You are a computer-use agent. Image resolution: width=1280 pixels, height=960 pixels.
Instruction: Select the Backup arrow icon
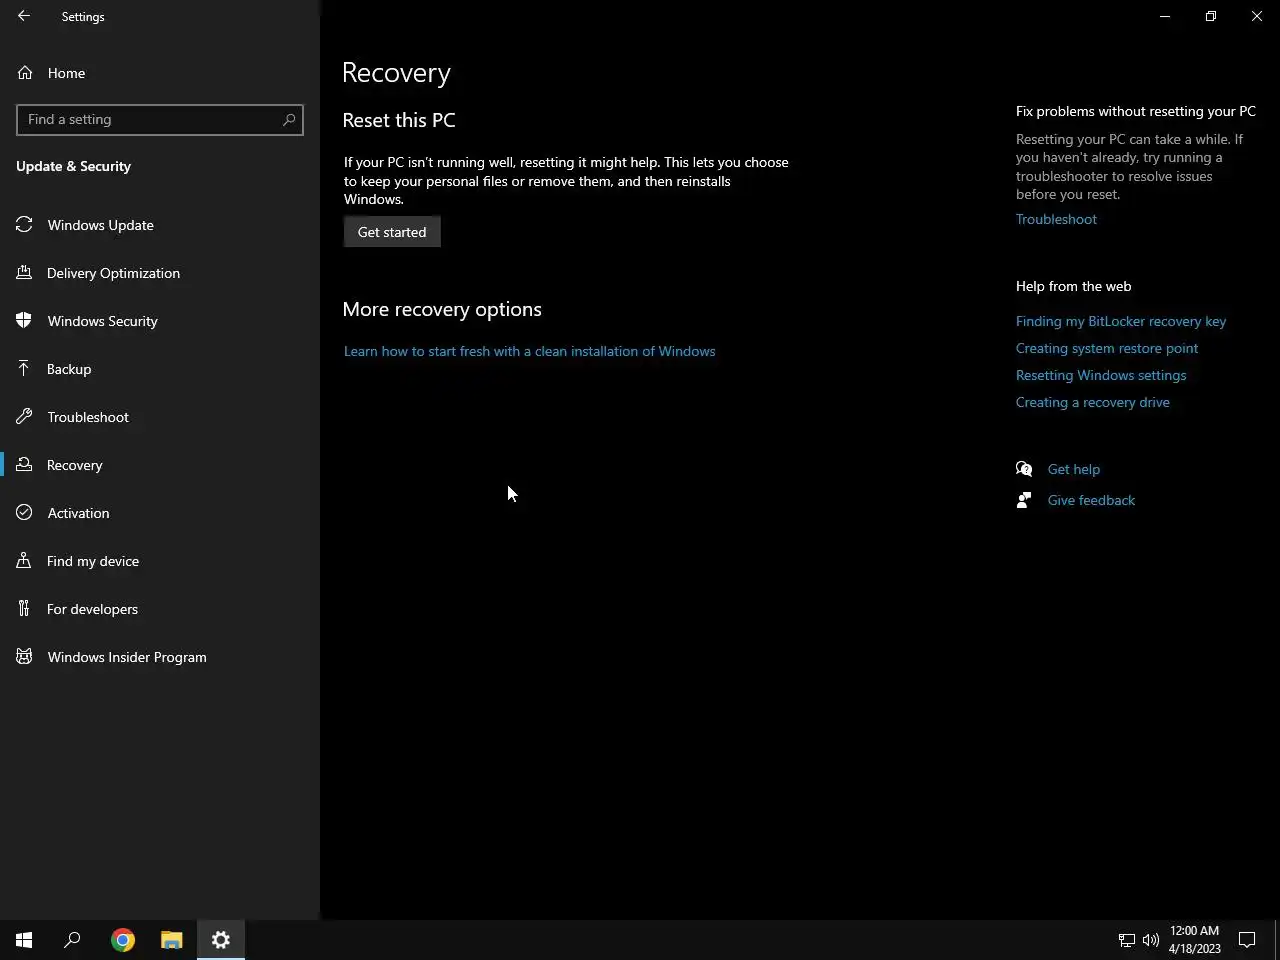pos(24,369)
